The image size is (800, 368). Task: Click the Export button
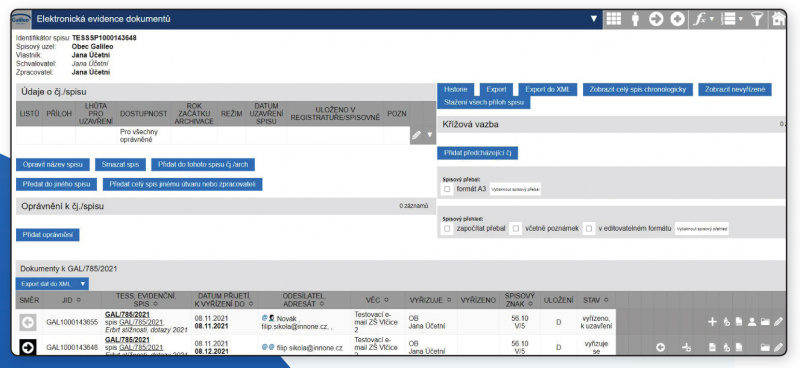(496, 89)
